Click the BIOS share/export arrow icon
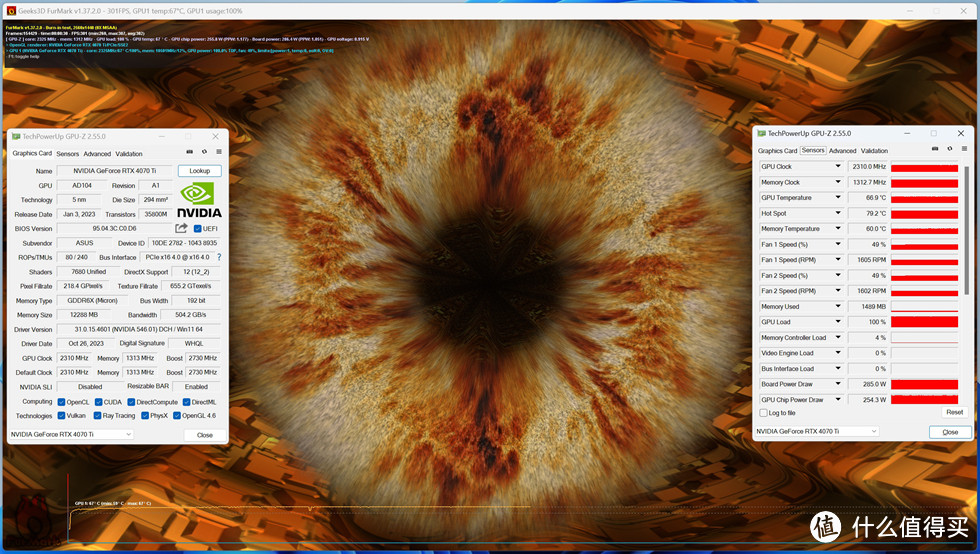Image resolution: width=980 pixels, height=554 pixels. click(181, 228)
